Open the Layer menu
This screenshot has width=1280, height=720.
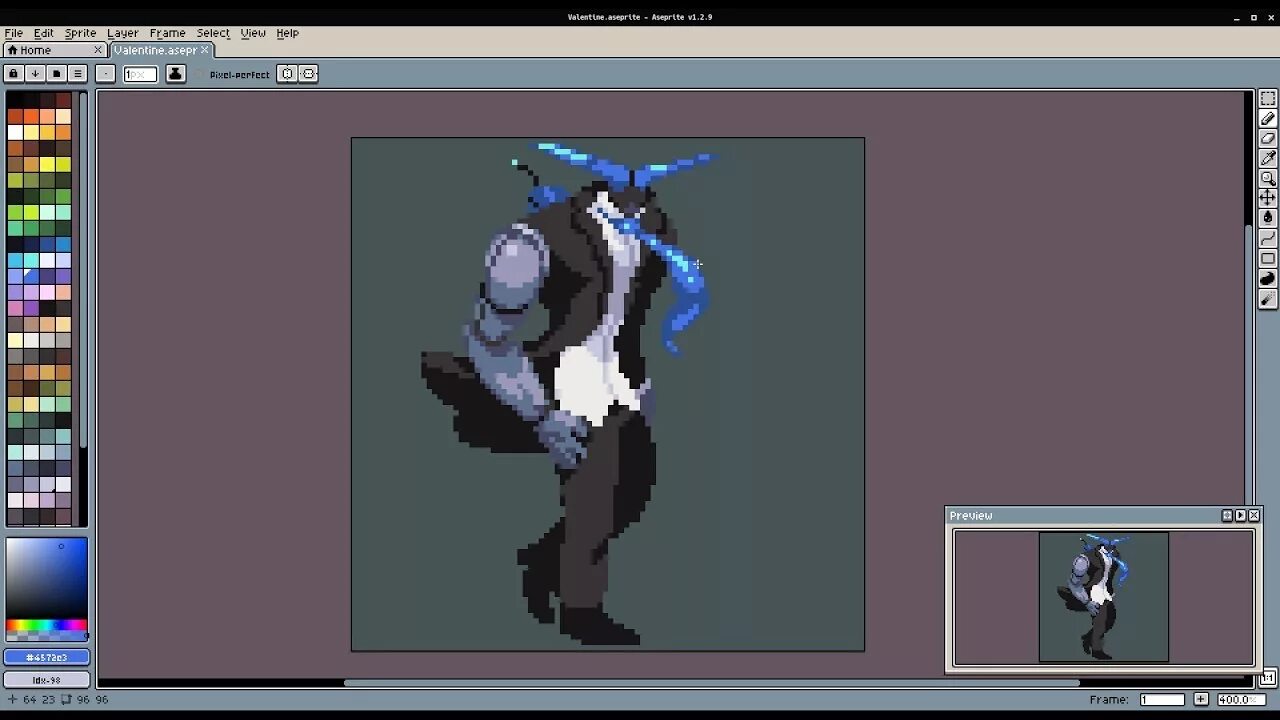coord(123,33)
